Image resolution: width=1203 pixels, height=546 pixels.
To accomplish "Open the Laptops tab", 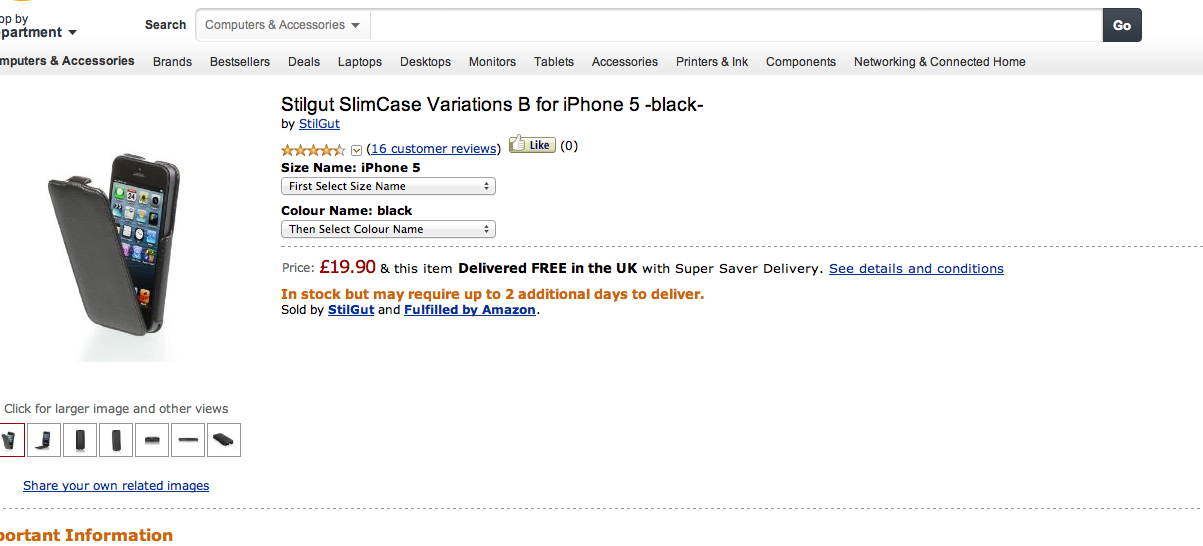I will (360, 62).
